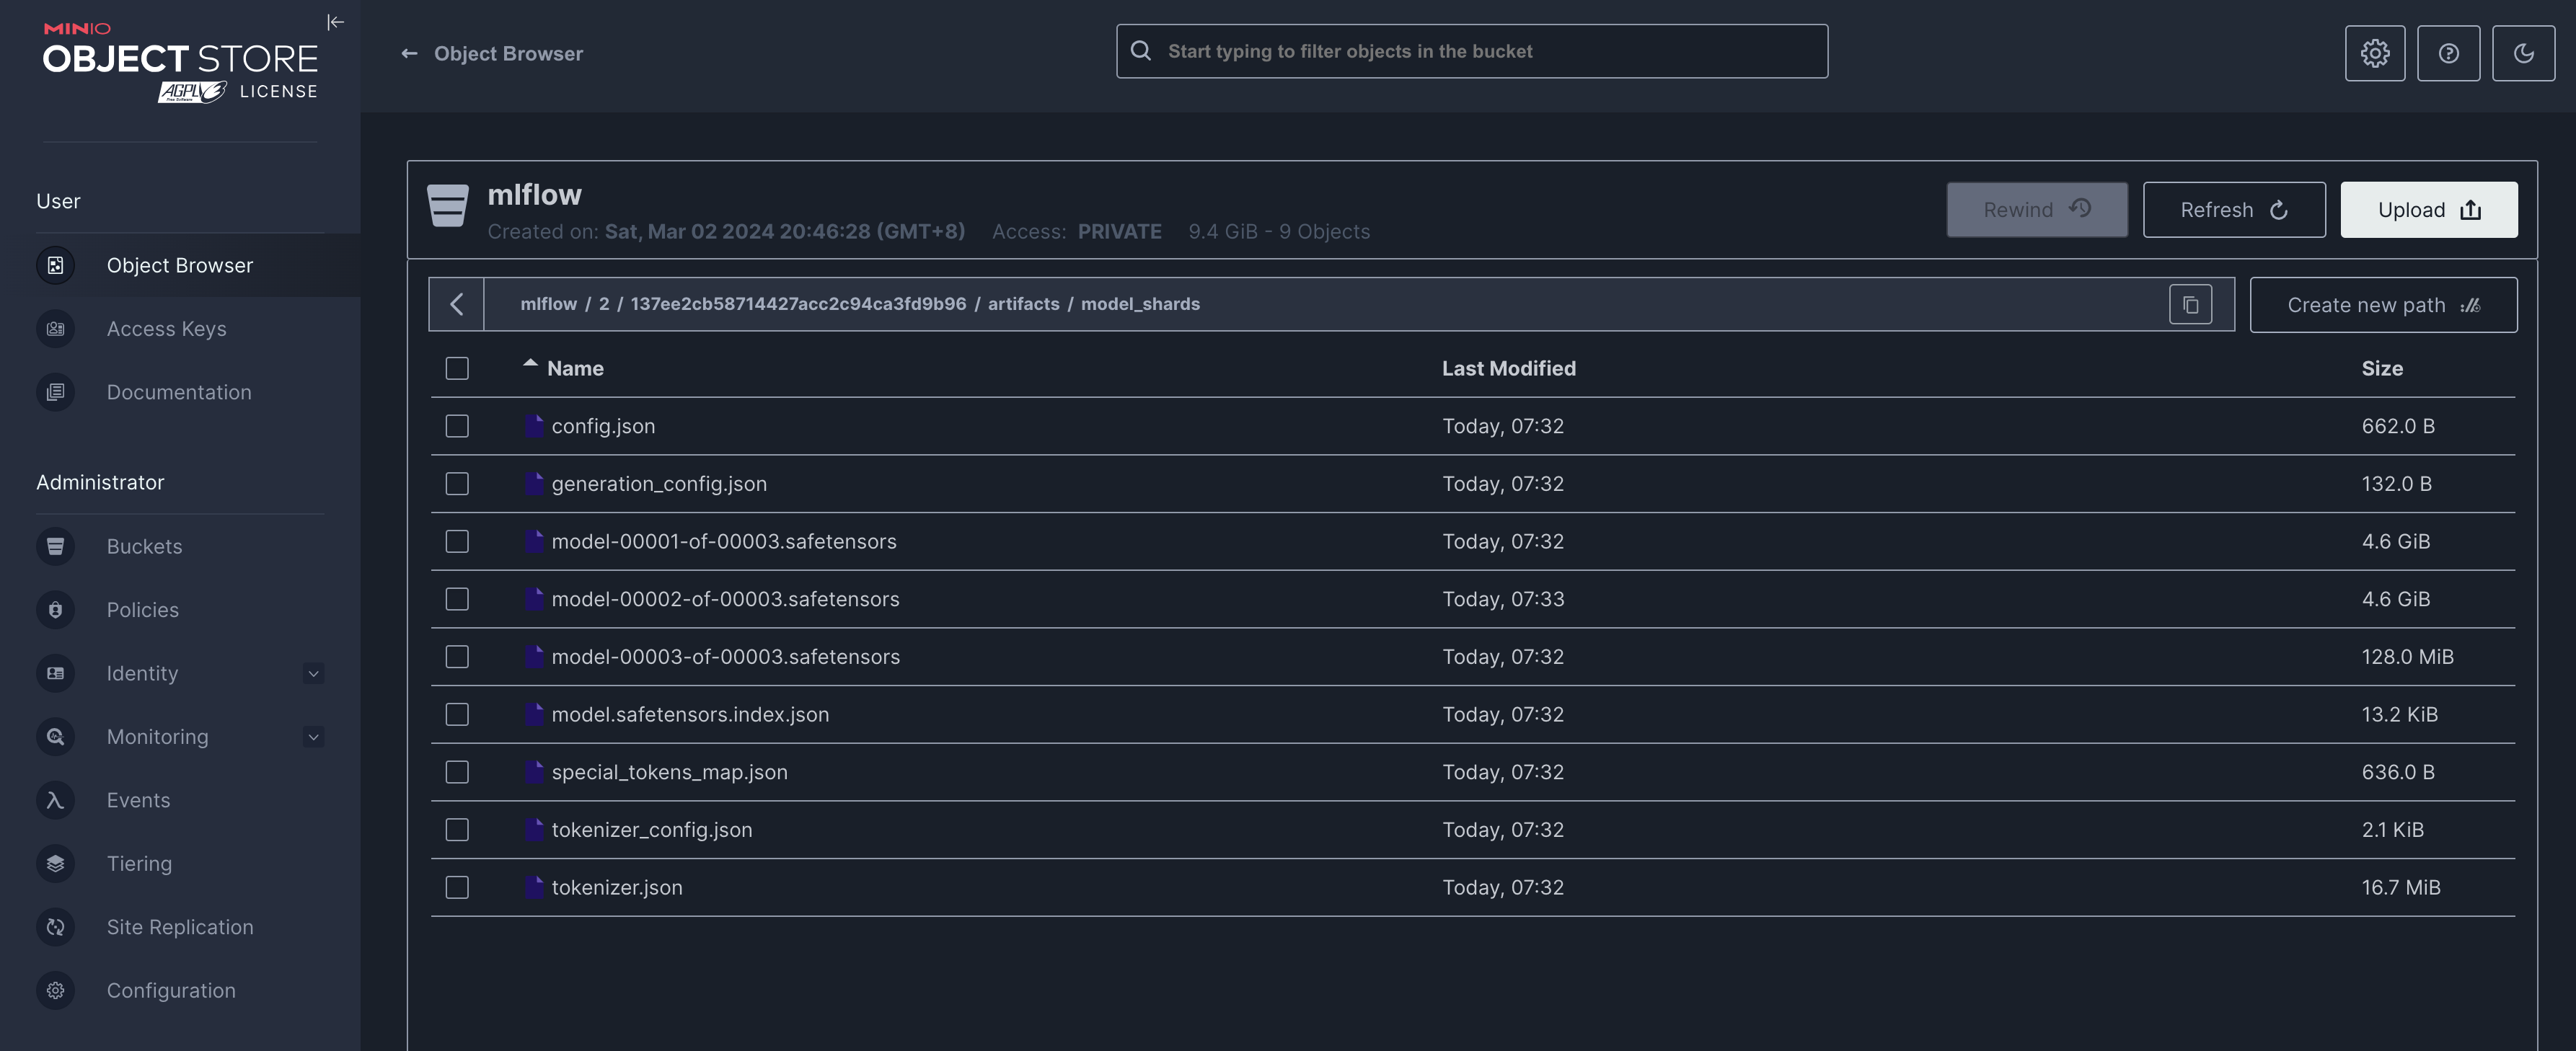
Task: Open the Tiering layers icon
Action: (56, 863)
